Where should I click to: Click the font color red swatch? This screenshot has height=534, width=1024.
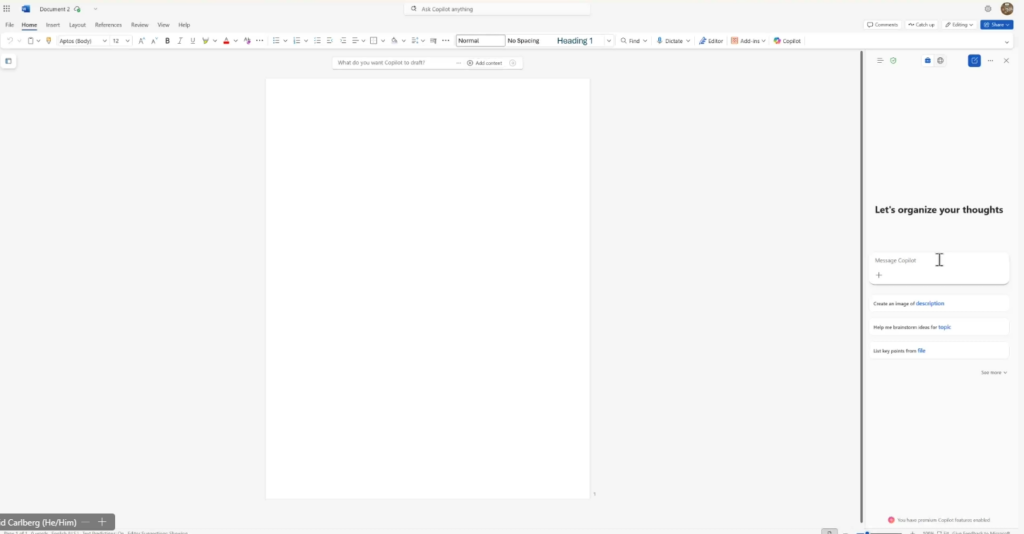226,41
